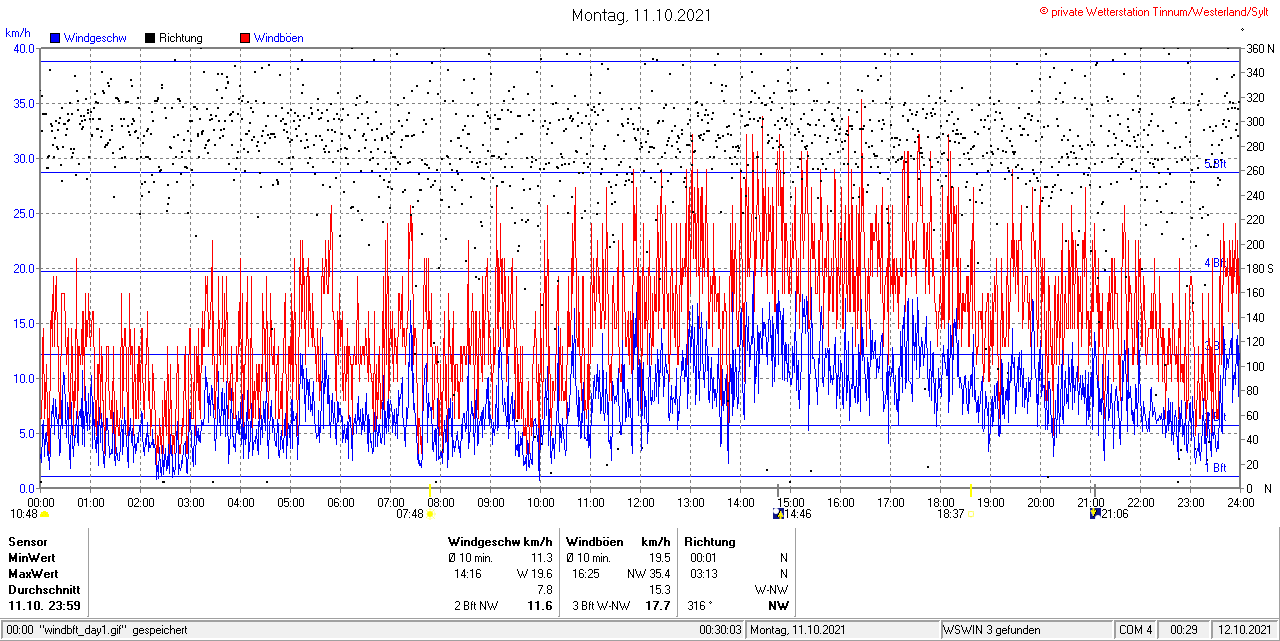The height and width of the screenshot is (641, 1280).
Task: Click the 12.10.2021 status bar date
Action: tap(1246, 630)
